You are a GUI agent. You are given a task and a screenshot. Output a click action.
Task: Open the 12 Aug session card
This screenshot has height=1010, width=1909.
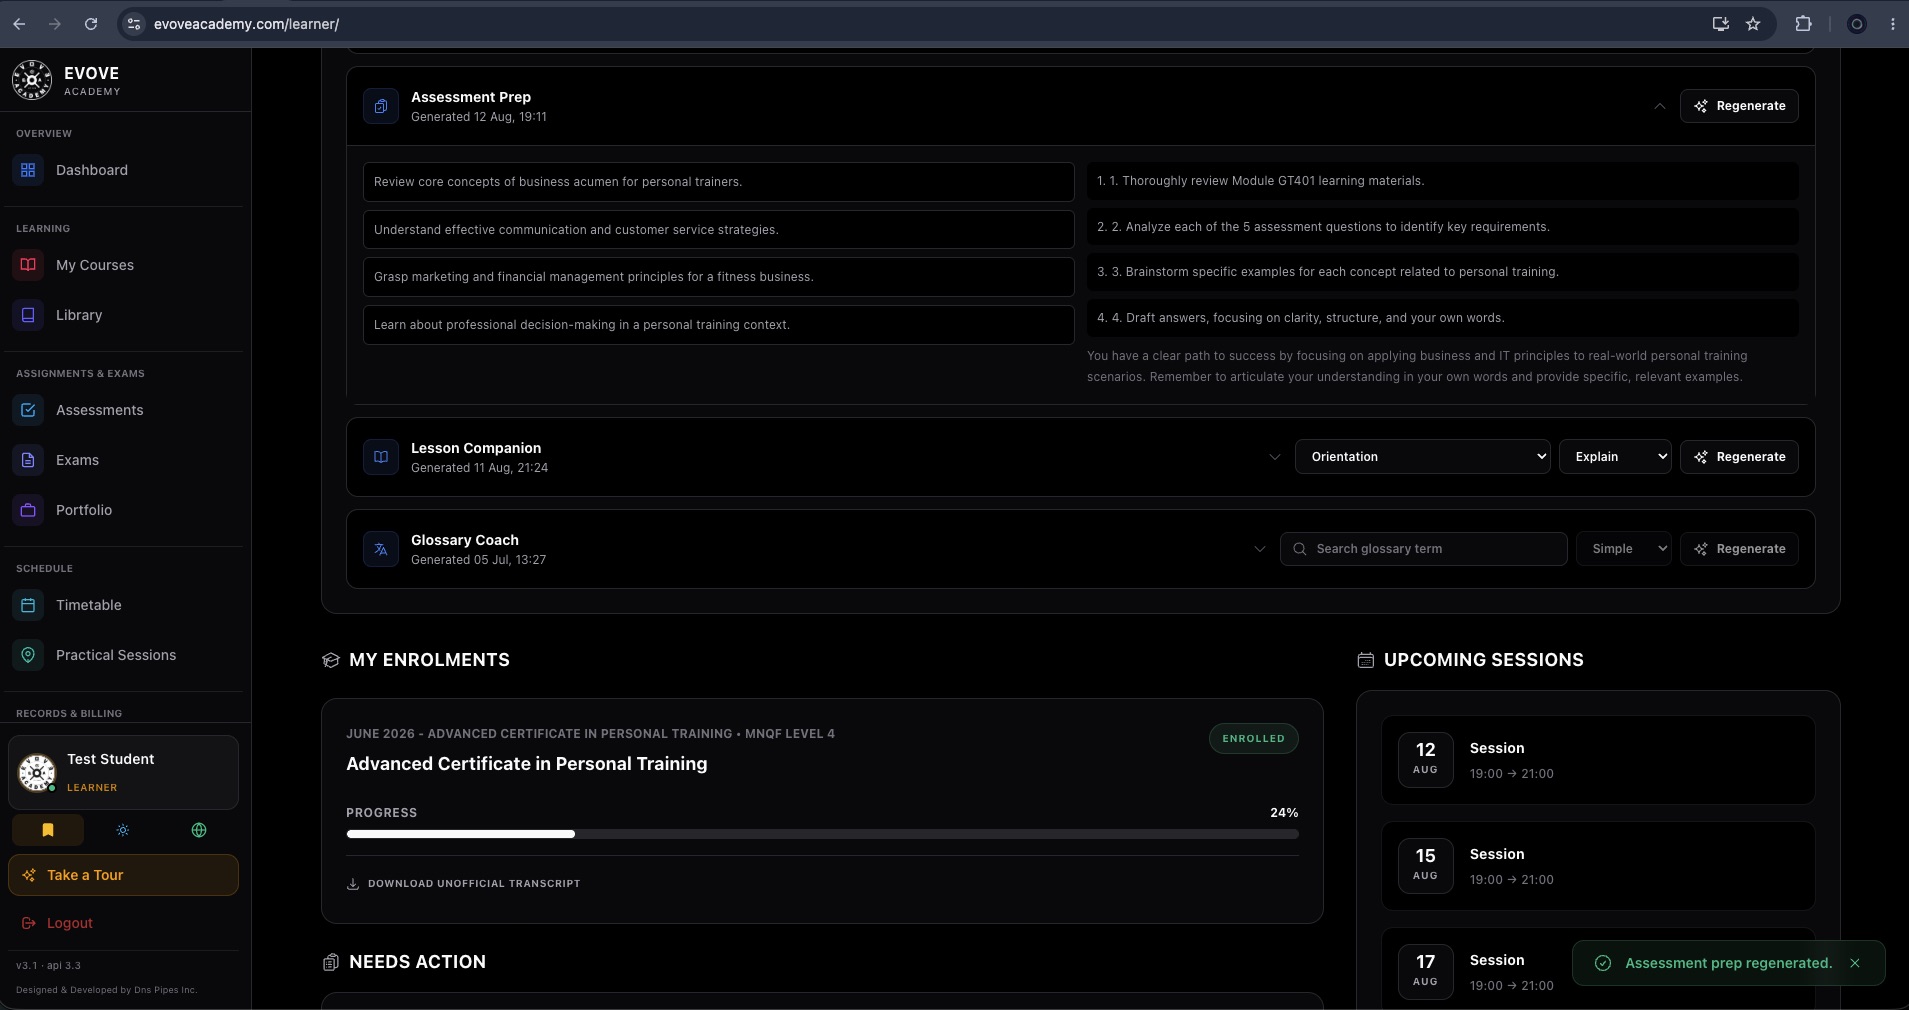click(x=1598, y=760)
